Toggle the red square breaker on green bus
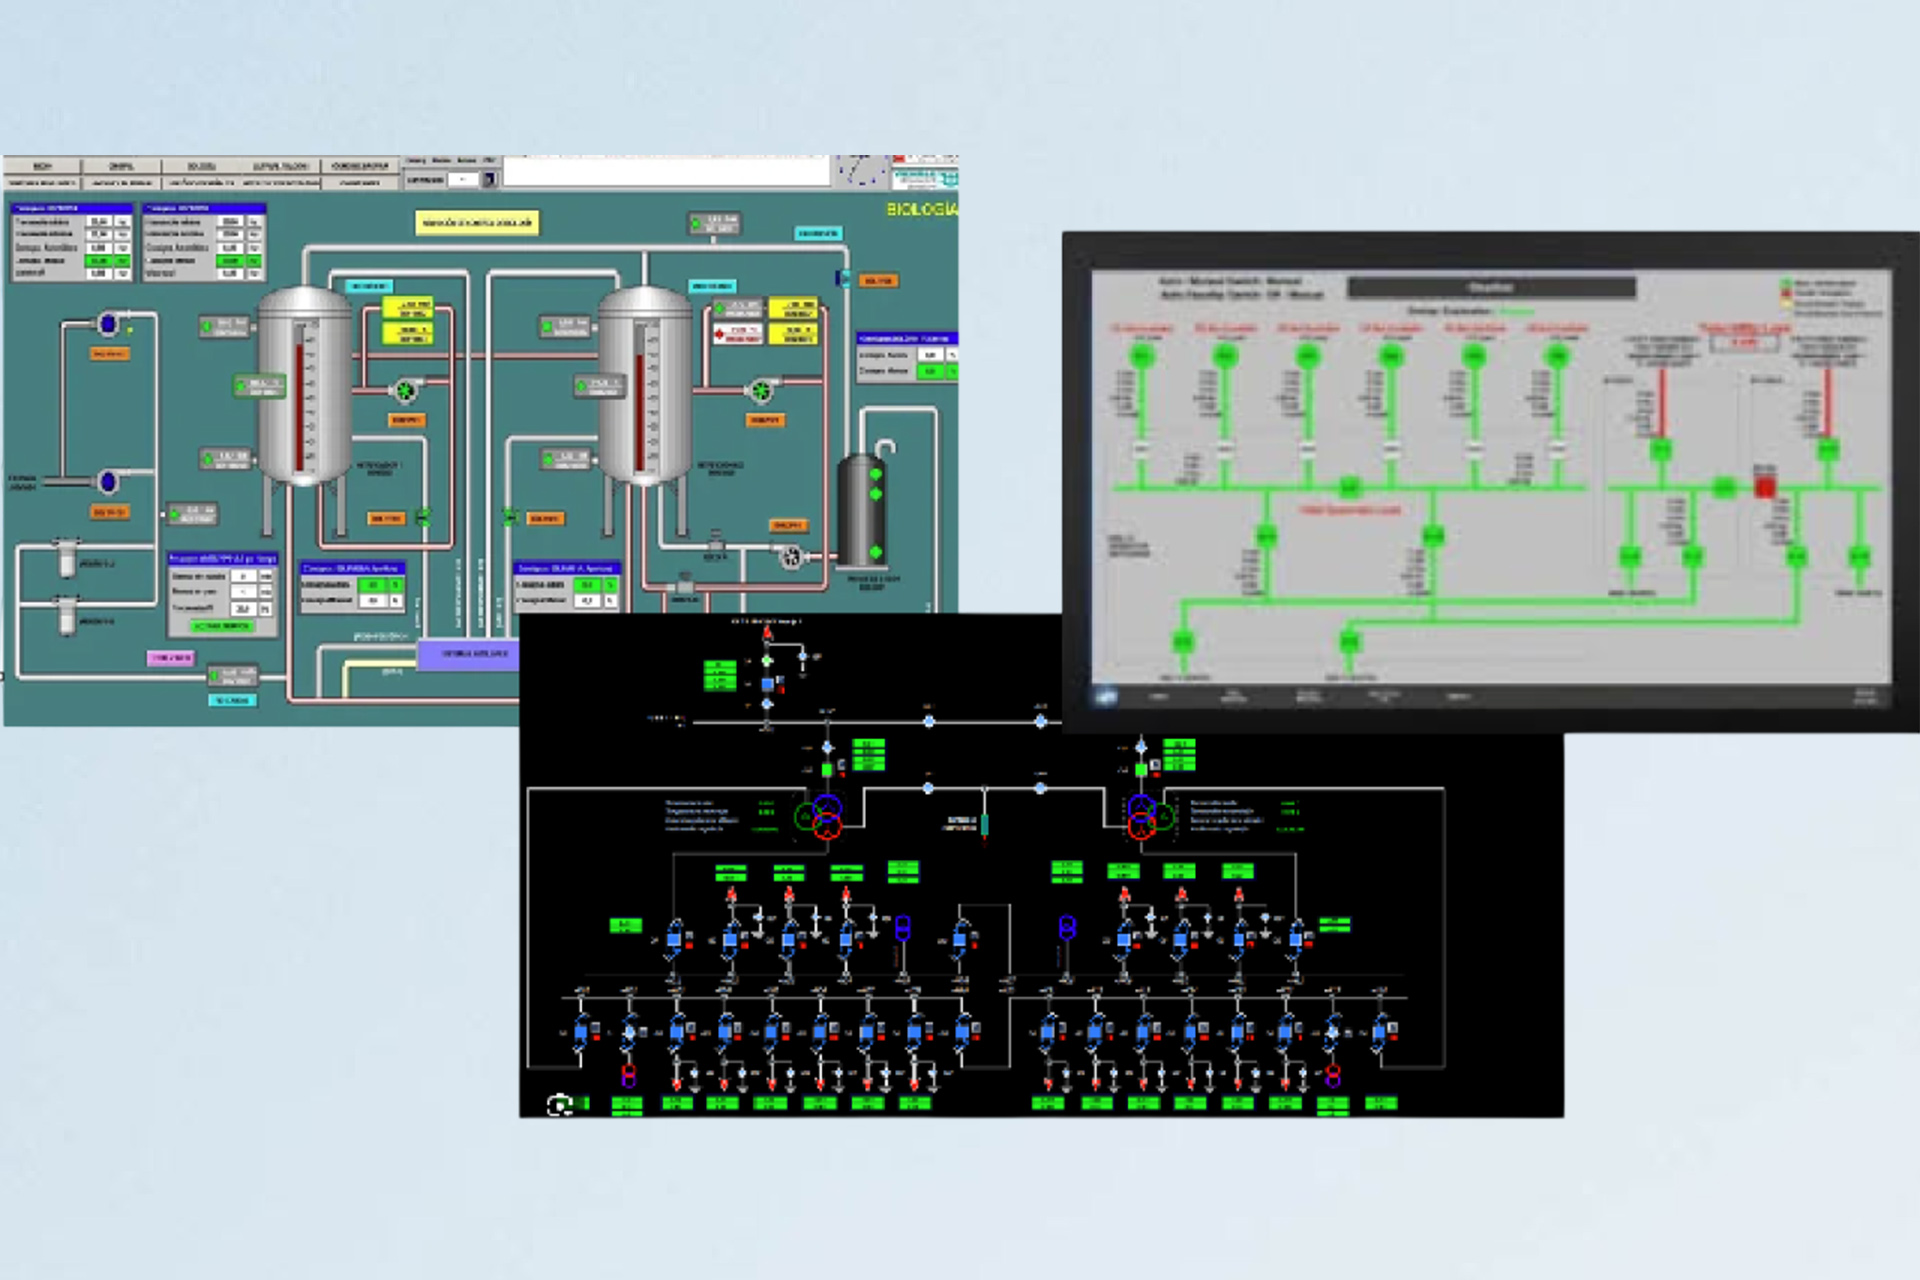Screen dimensions: 1920x1280 point(1765,487)
